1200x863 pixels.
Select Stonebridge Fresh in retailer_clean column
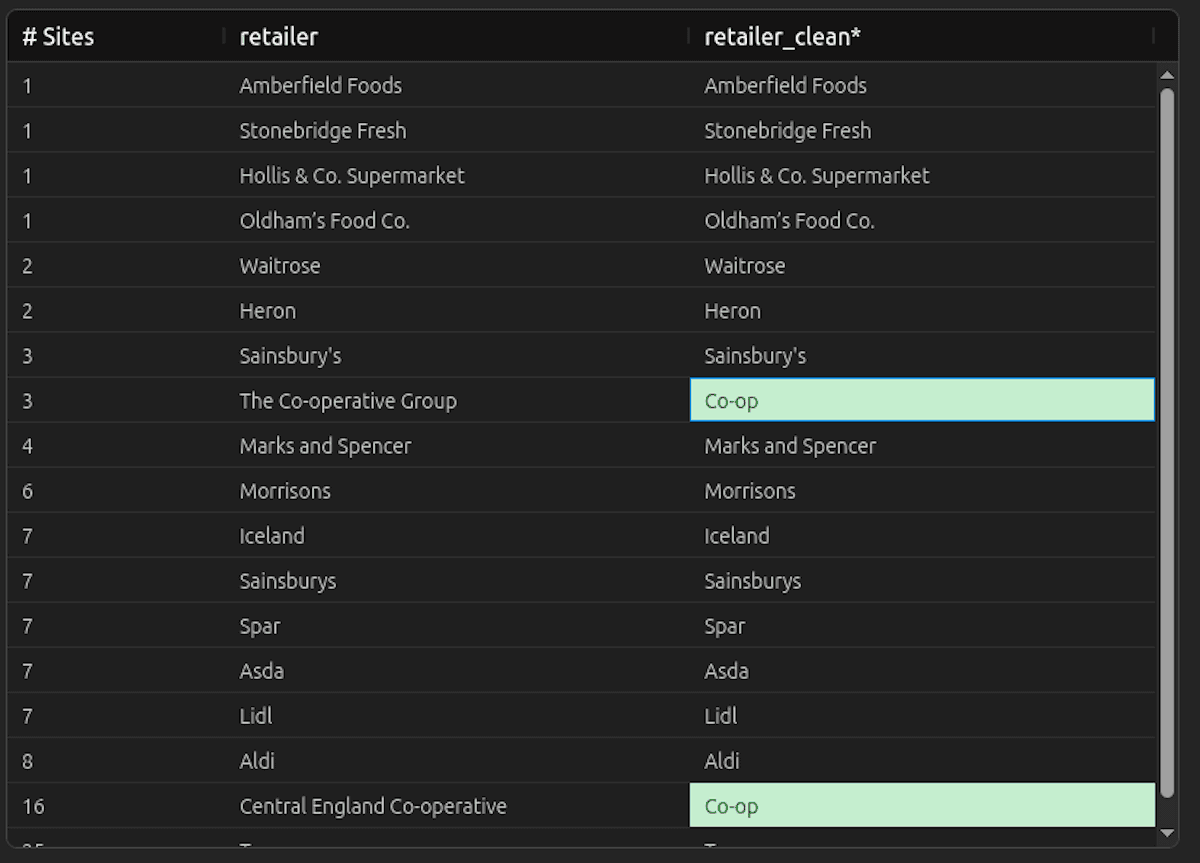pos(788,130)
